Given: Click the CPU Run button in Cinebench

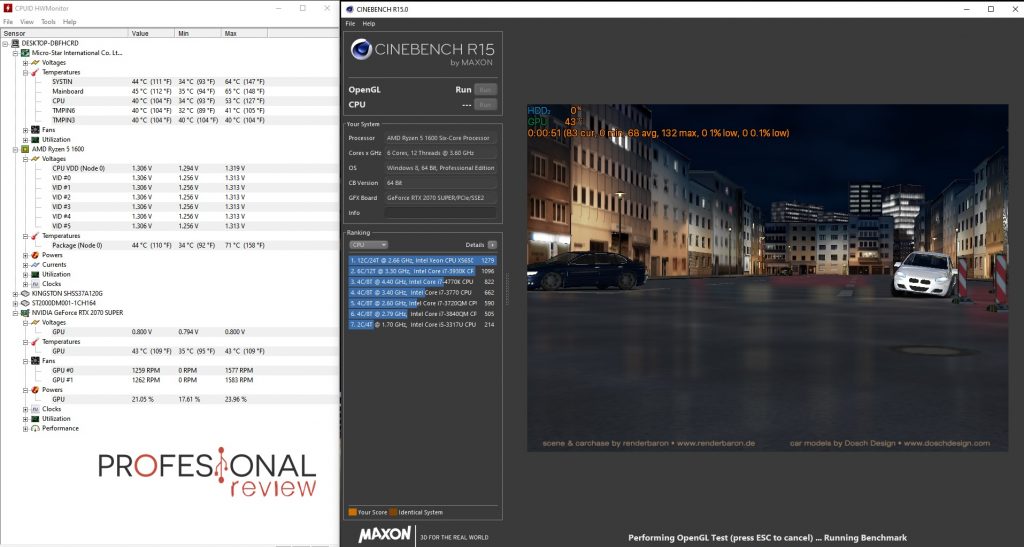Looking at the screenshot, I should point(485,104).
